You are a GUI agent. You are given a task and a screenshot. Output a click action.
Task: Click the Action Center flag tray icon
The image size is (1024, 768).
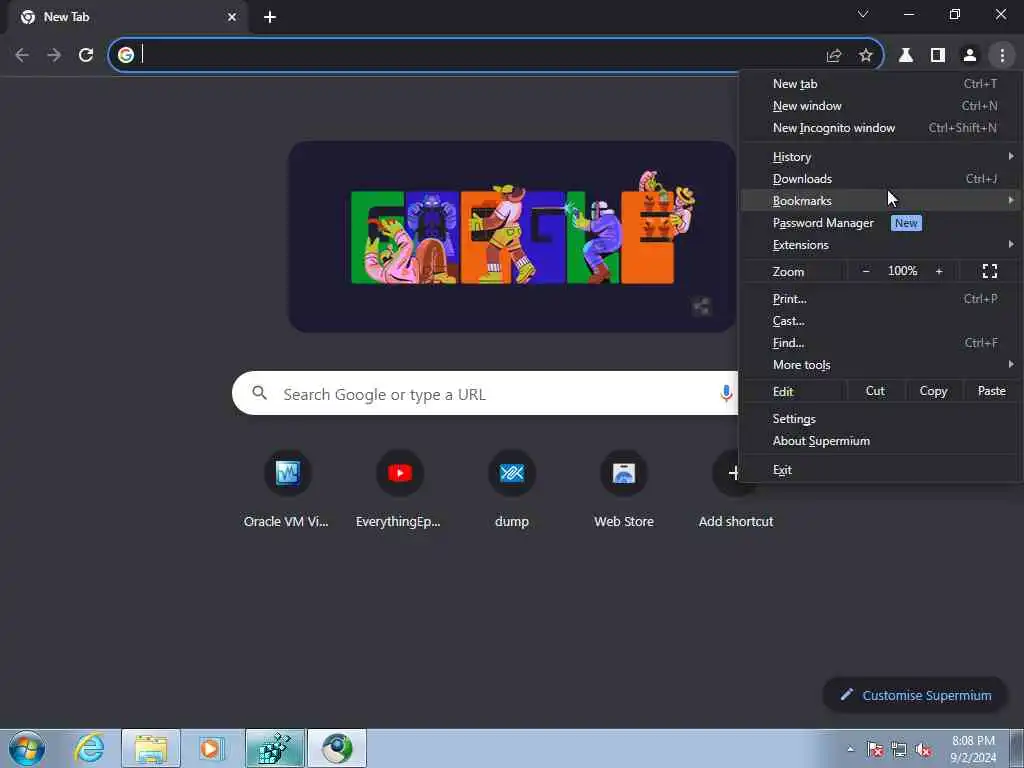click(x=875, y=750)
